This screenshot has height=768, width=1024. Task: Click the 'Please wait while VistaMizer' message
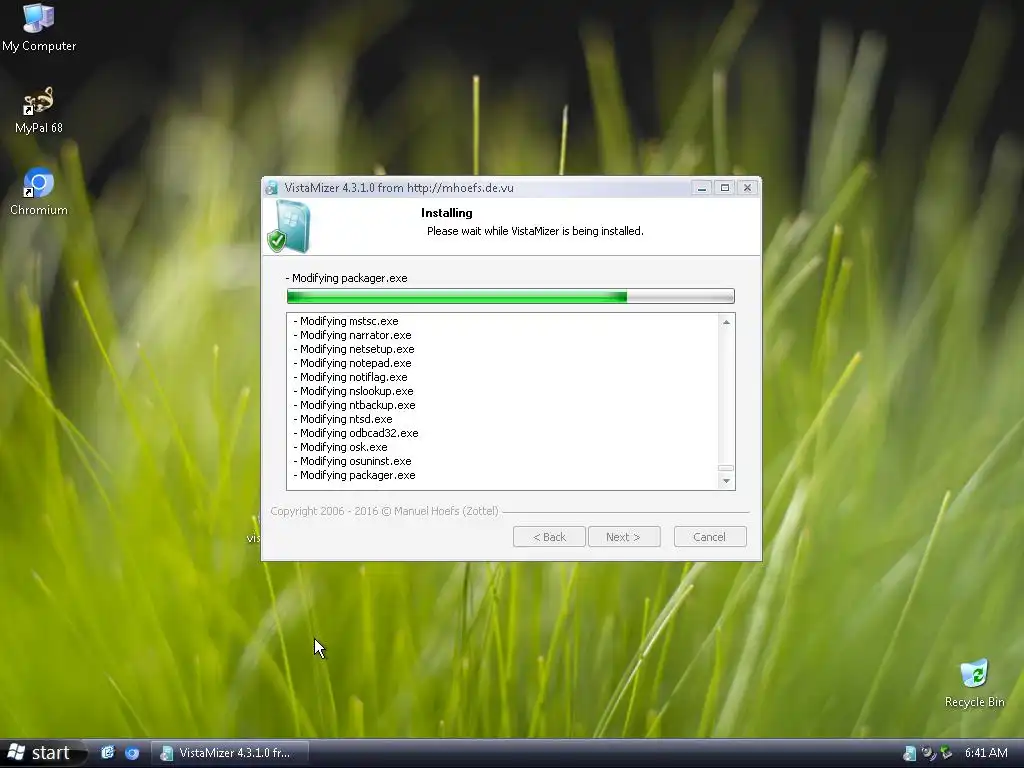[535, 231]
